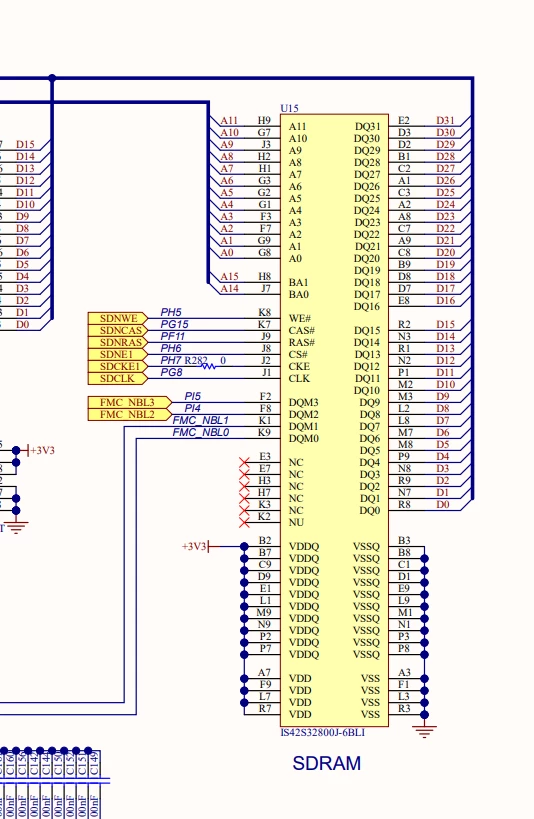Click the DQ31 pin name
The width and height of the screenshot is (534, 819).
pos(367,126)
